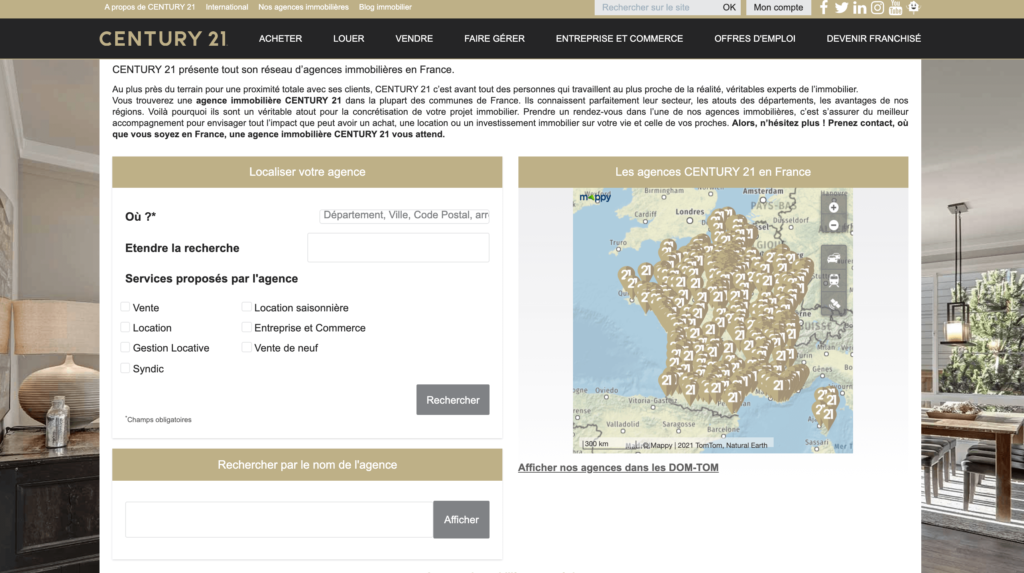Focus the Rechercher sur le site field

[x=657, y=7]
